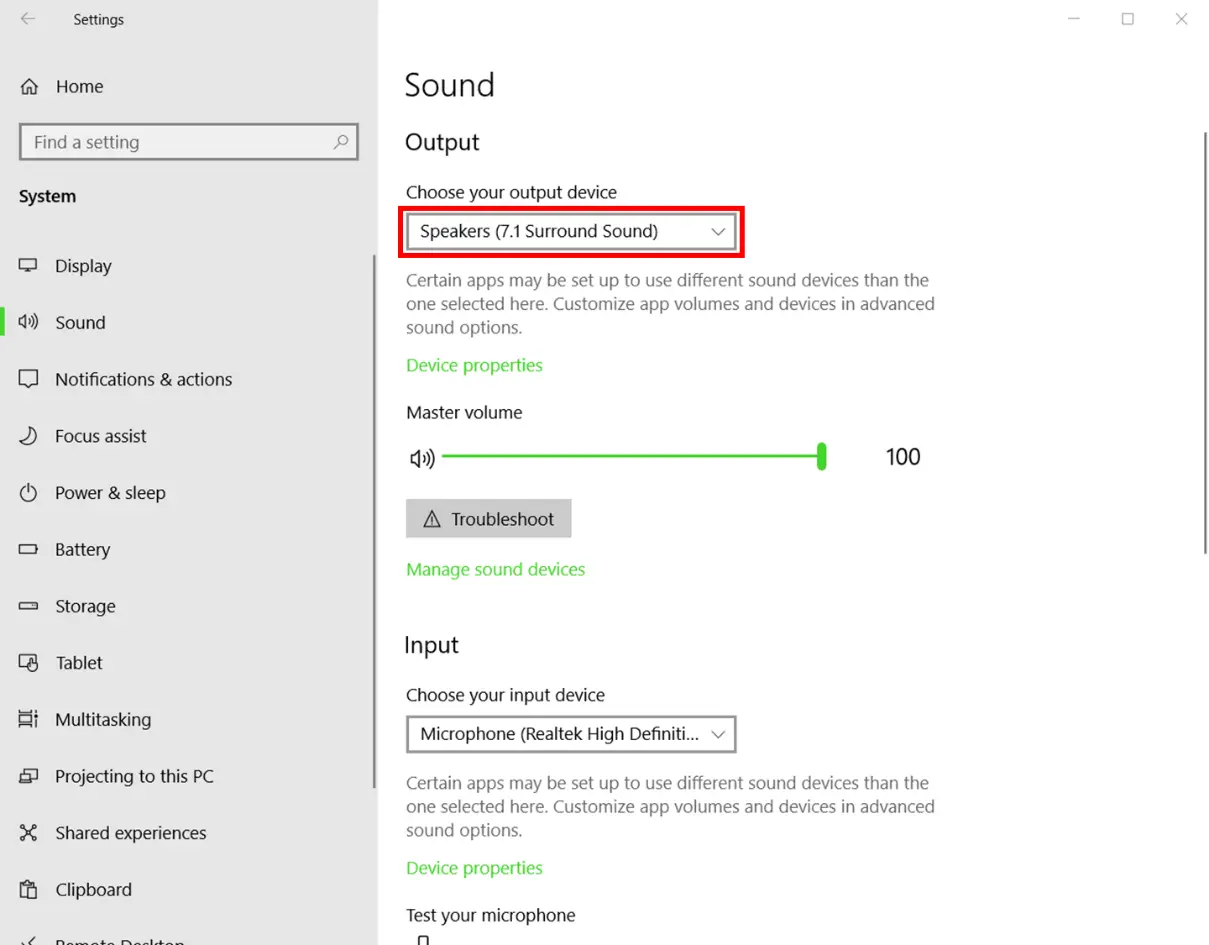This screenshot has width=1209, height=945.
Task: Open Power & sleep via its icon
Action: [x=26, y=492]
